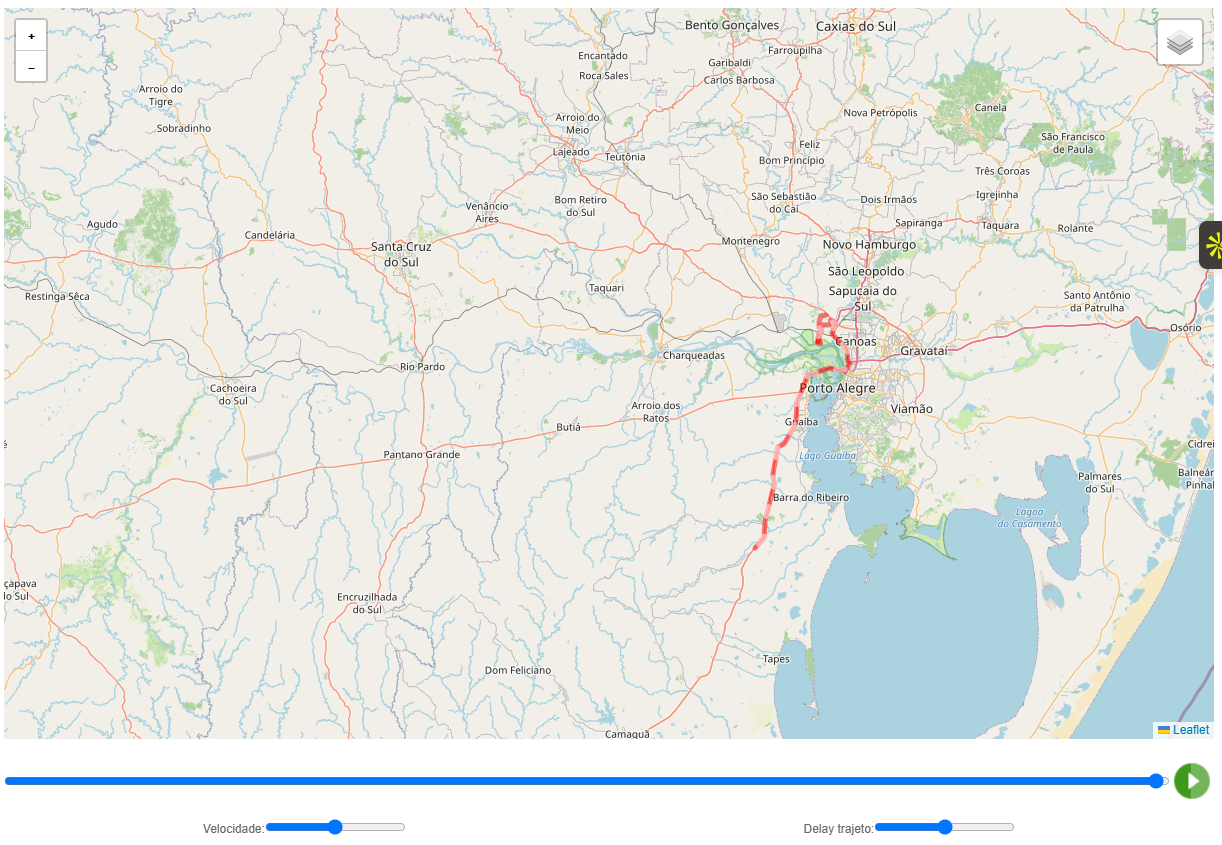This screenshot has height=845, width=1222.
Task: Click the Porto Alegre map label
Action: click(x=837, y=388)
